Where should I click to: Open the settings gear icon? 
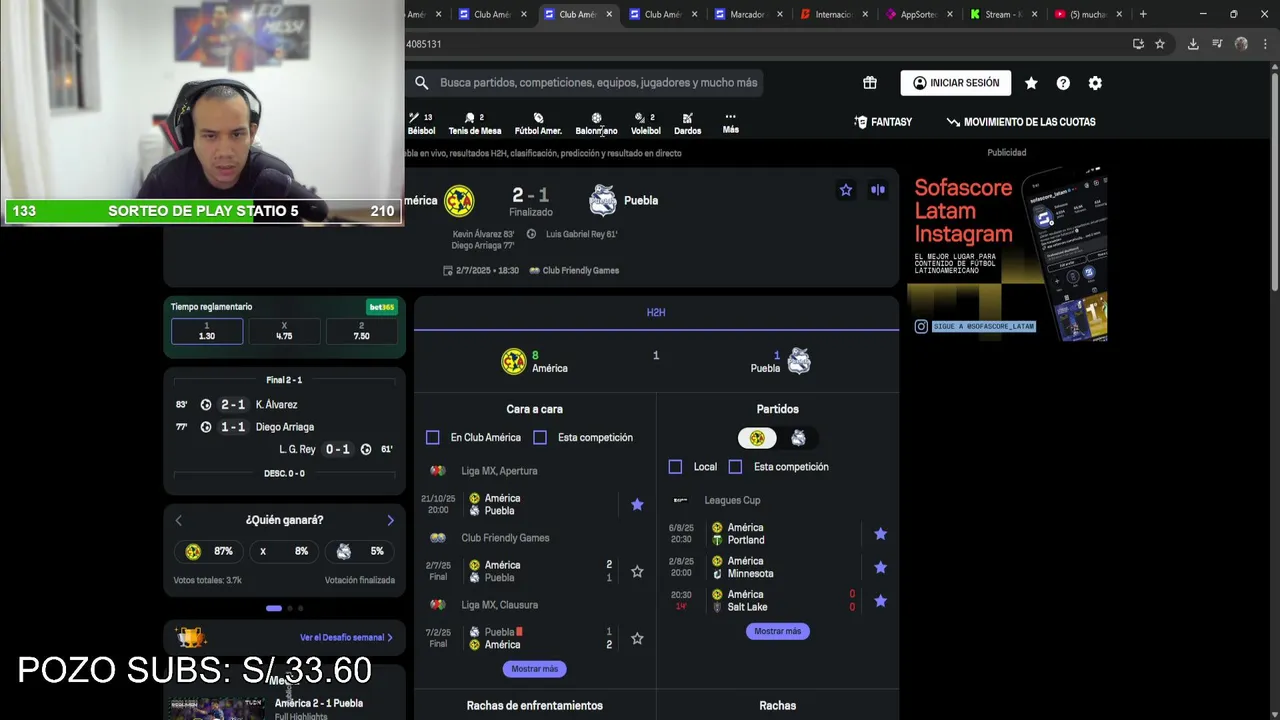tap(1095, 83)
